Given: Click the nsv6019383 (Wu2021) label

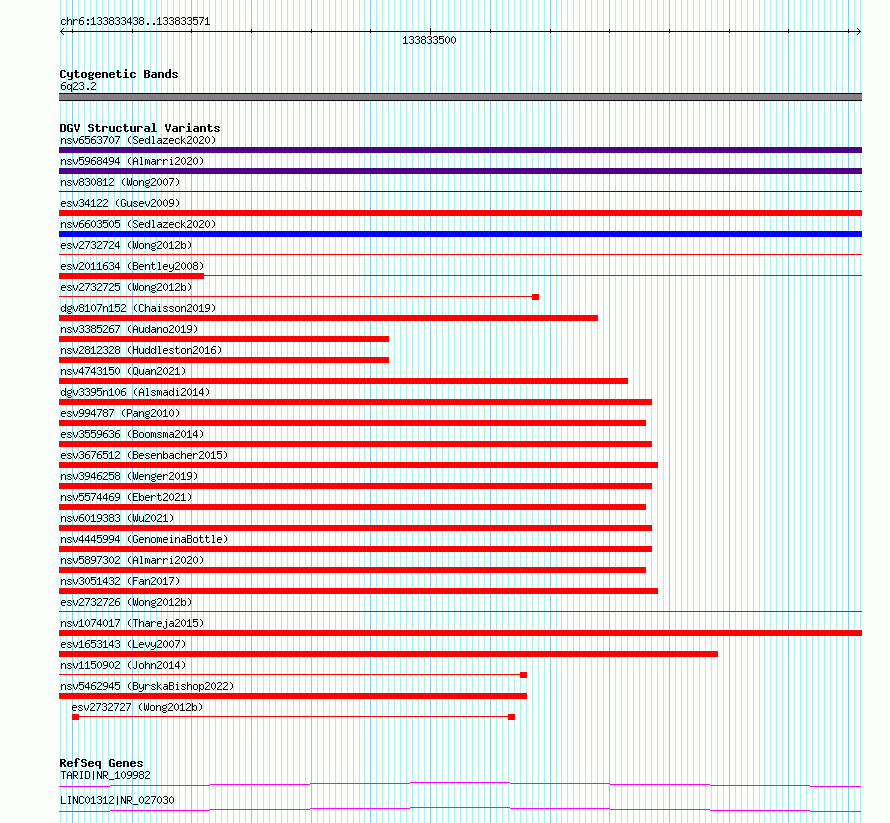Looking at the screenshot, I should [x=117, y=518].
